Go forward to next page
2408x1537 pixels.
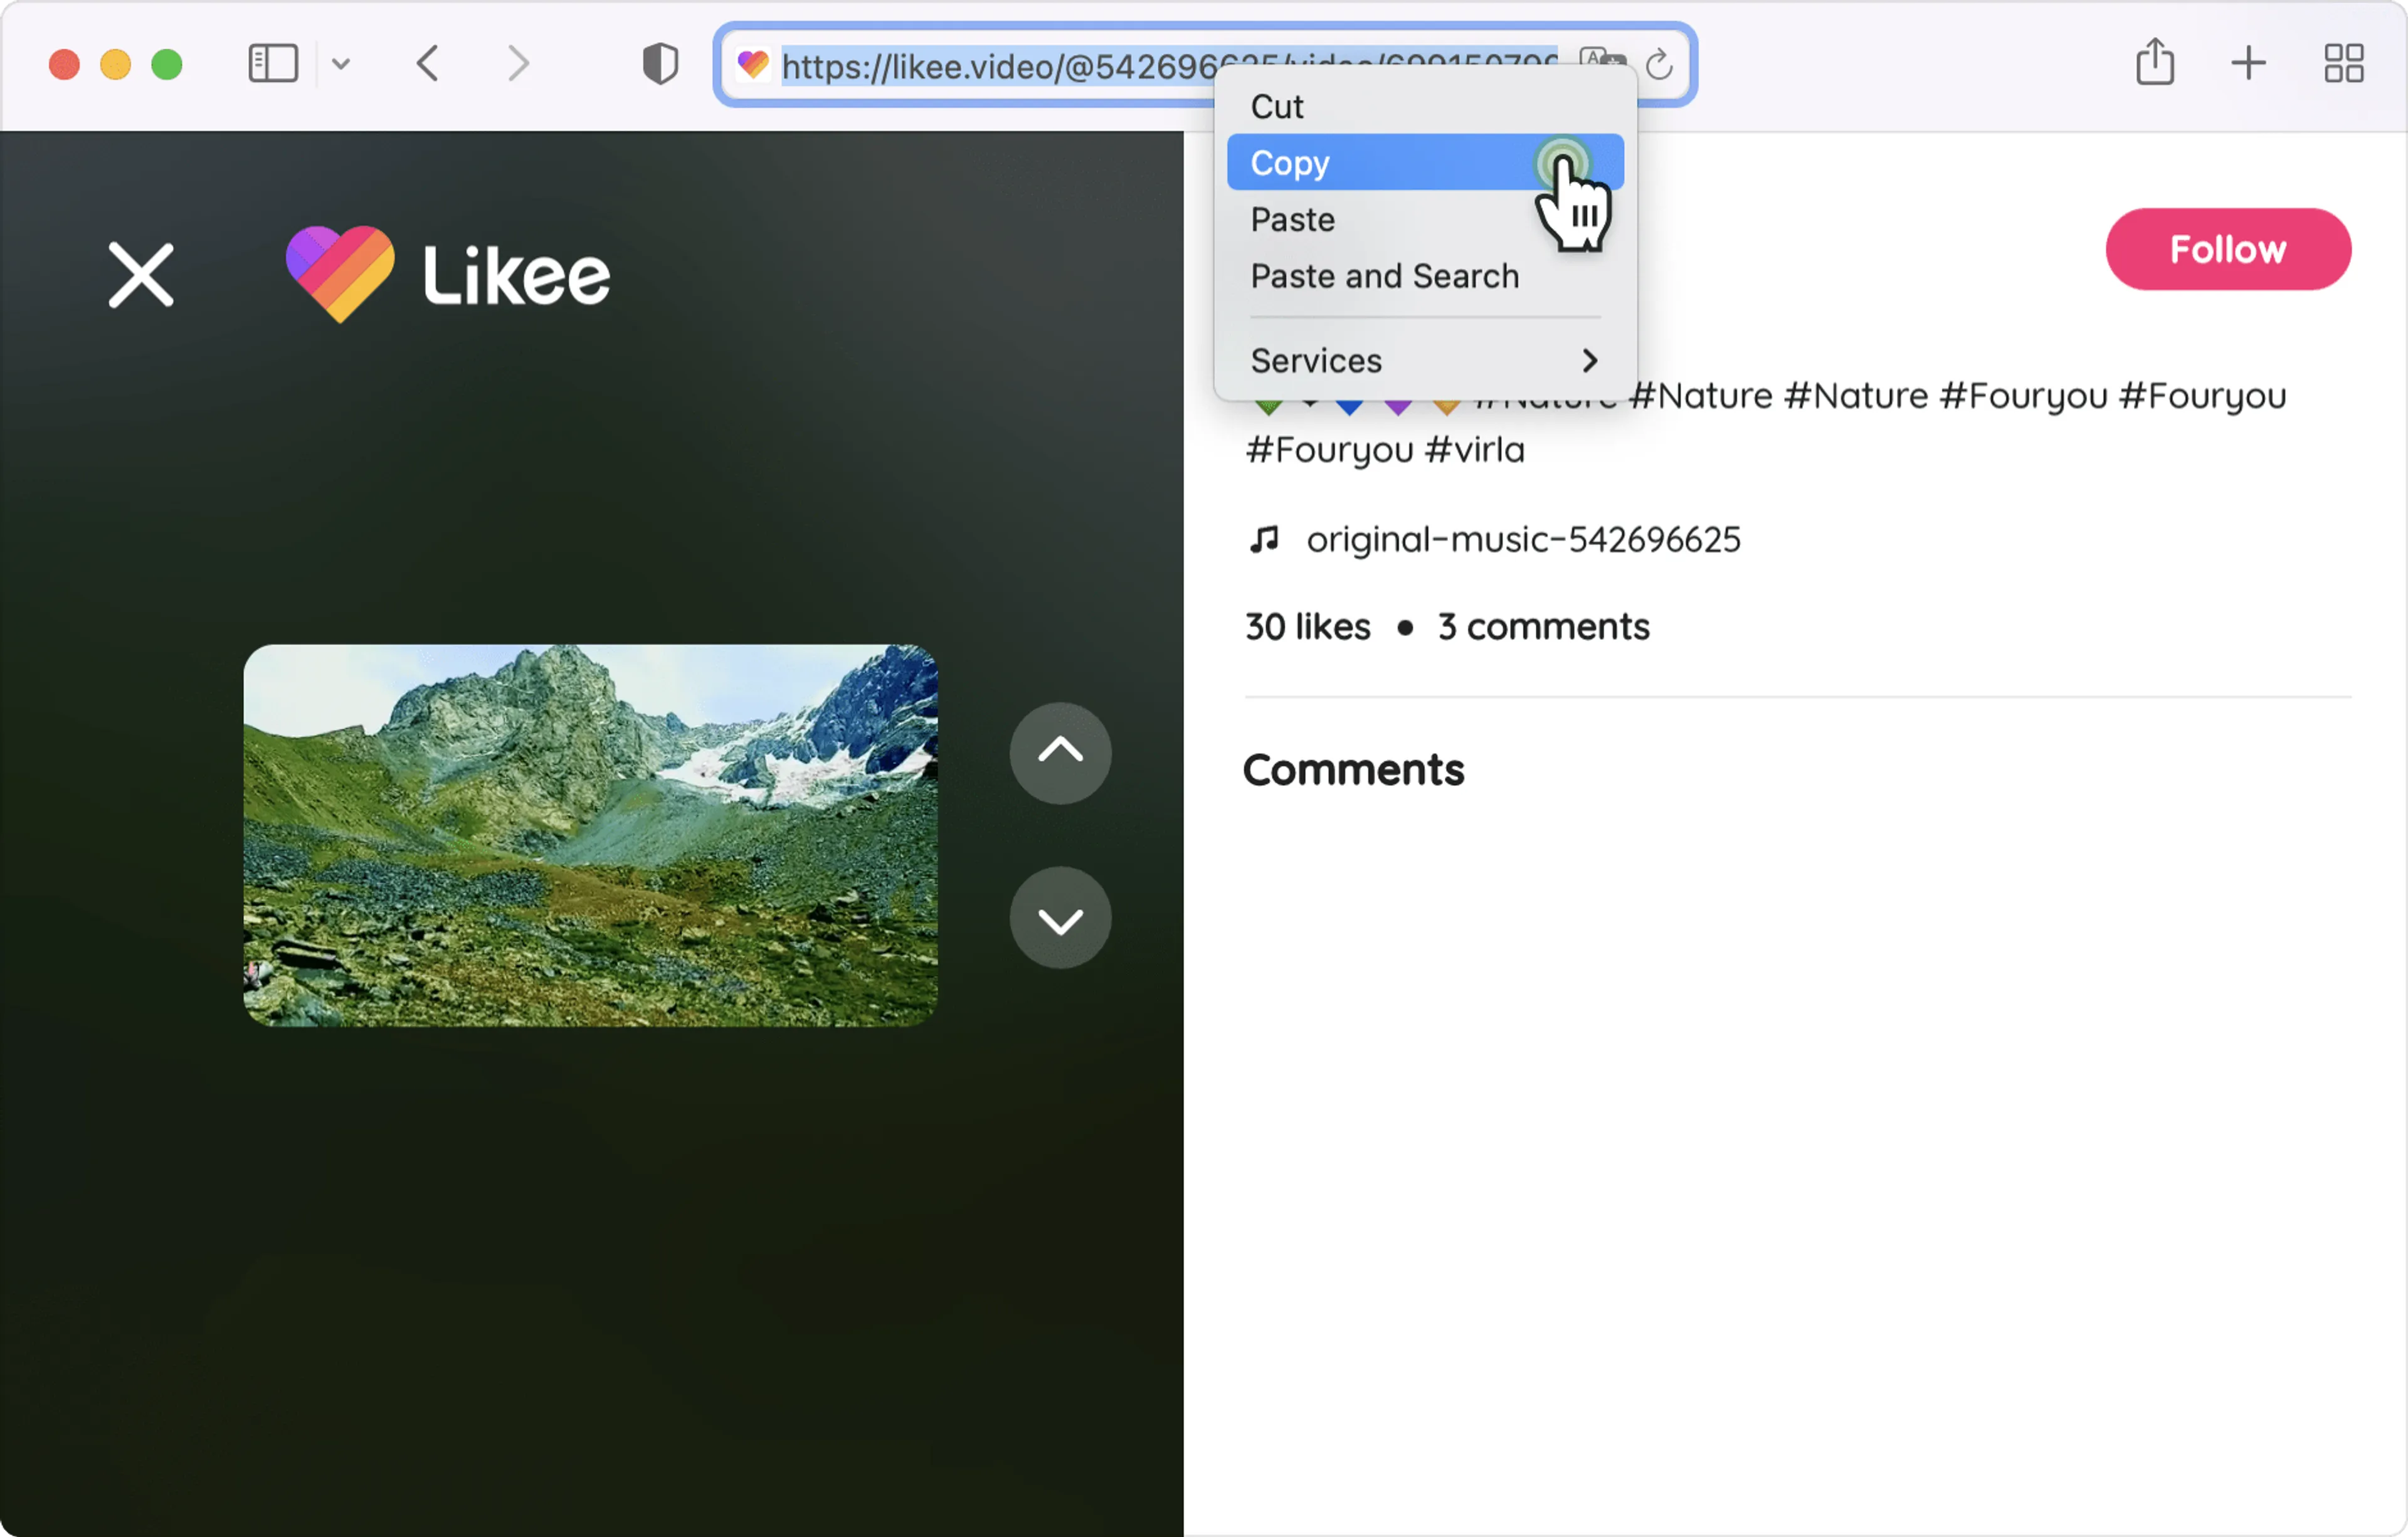tap(518, 64)
